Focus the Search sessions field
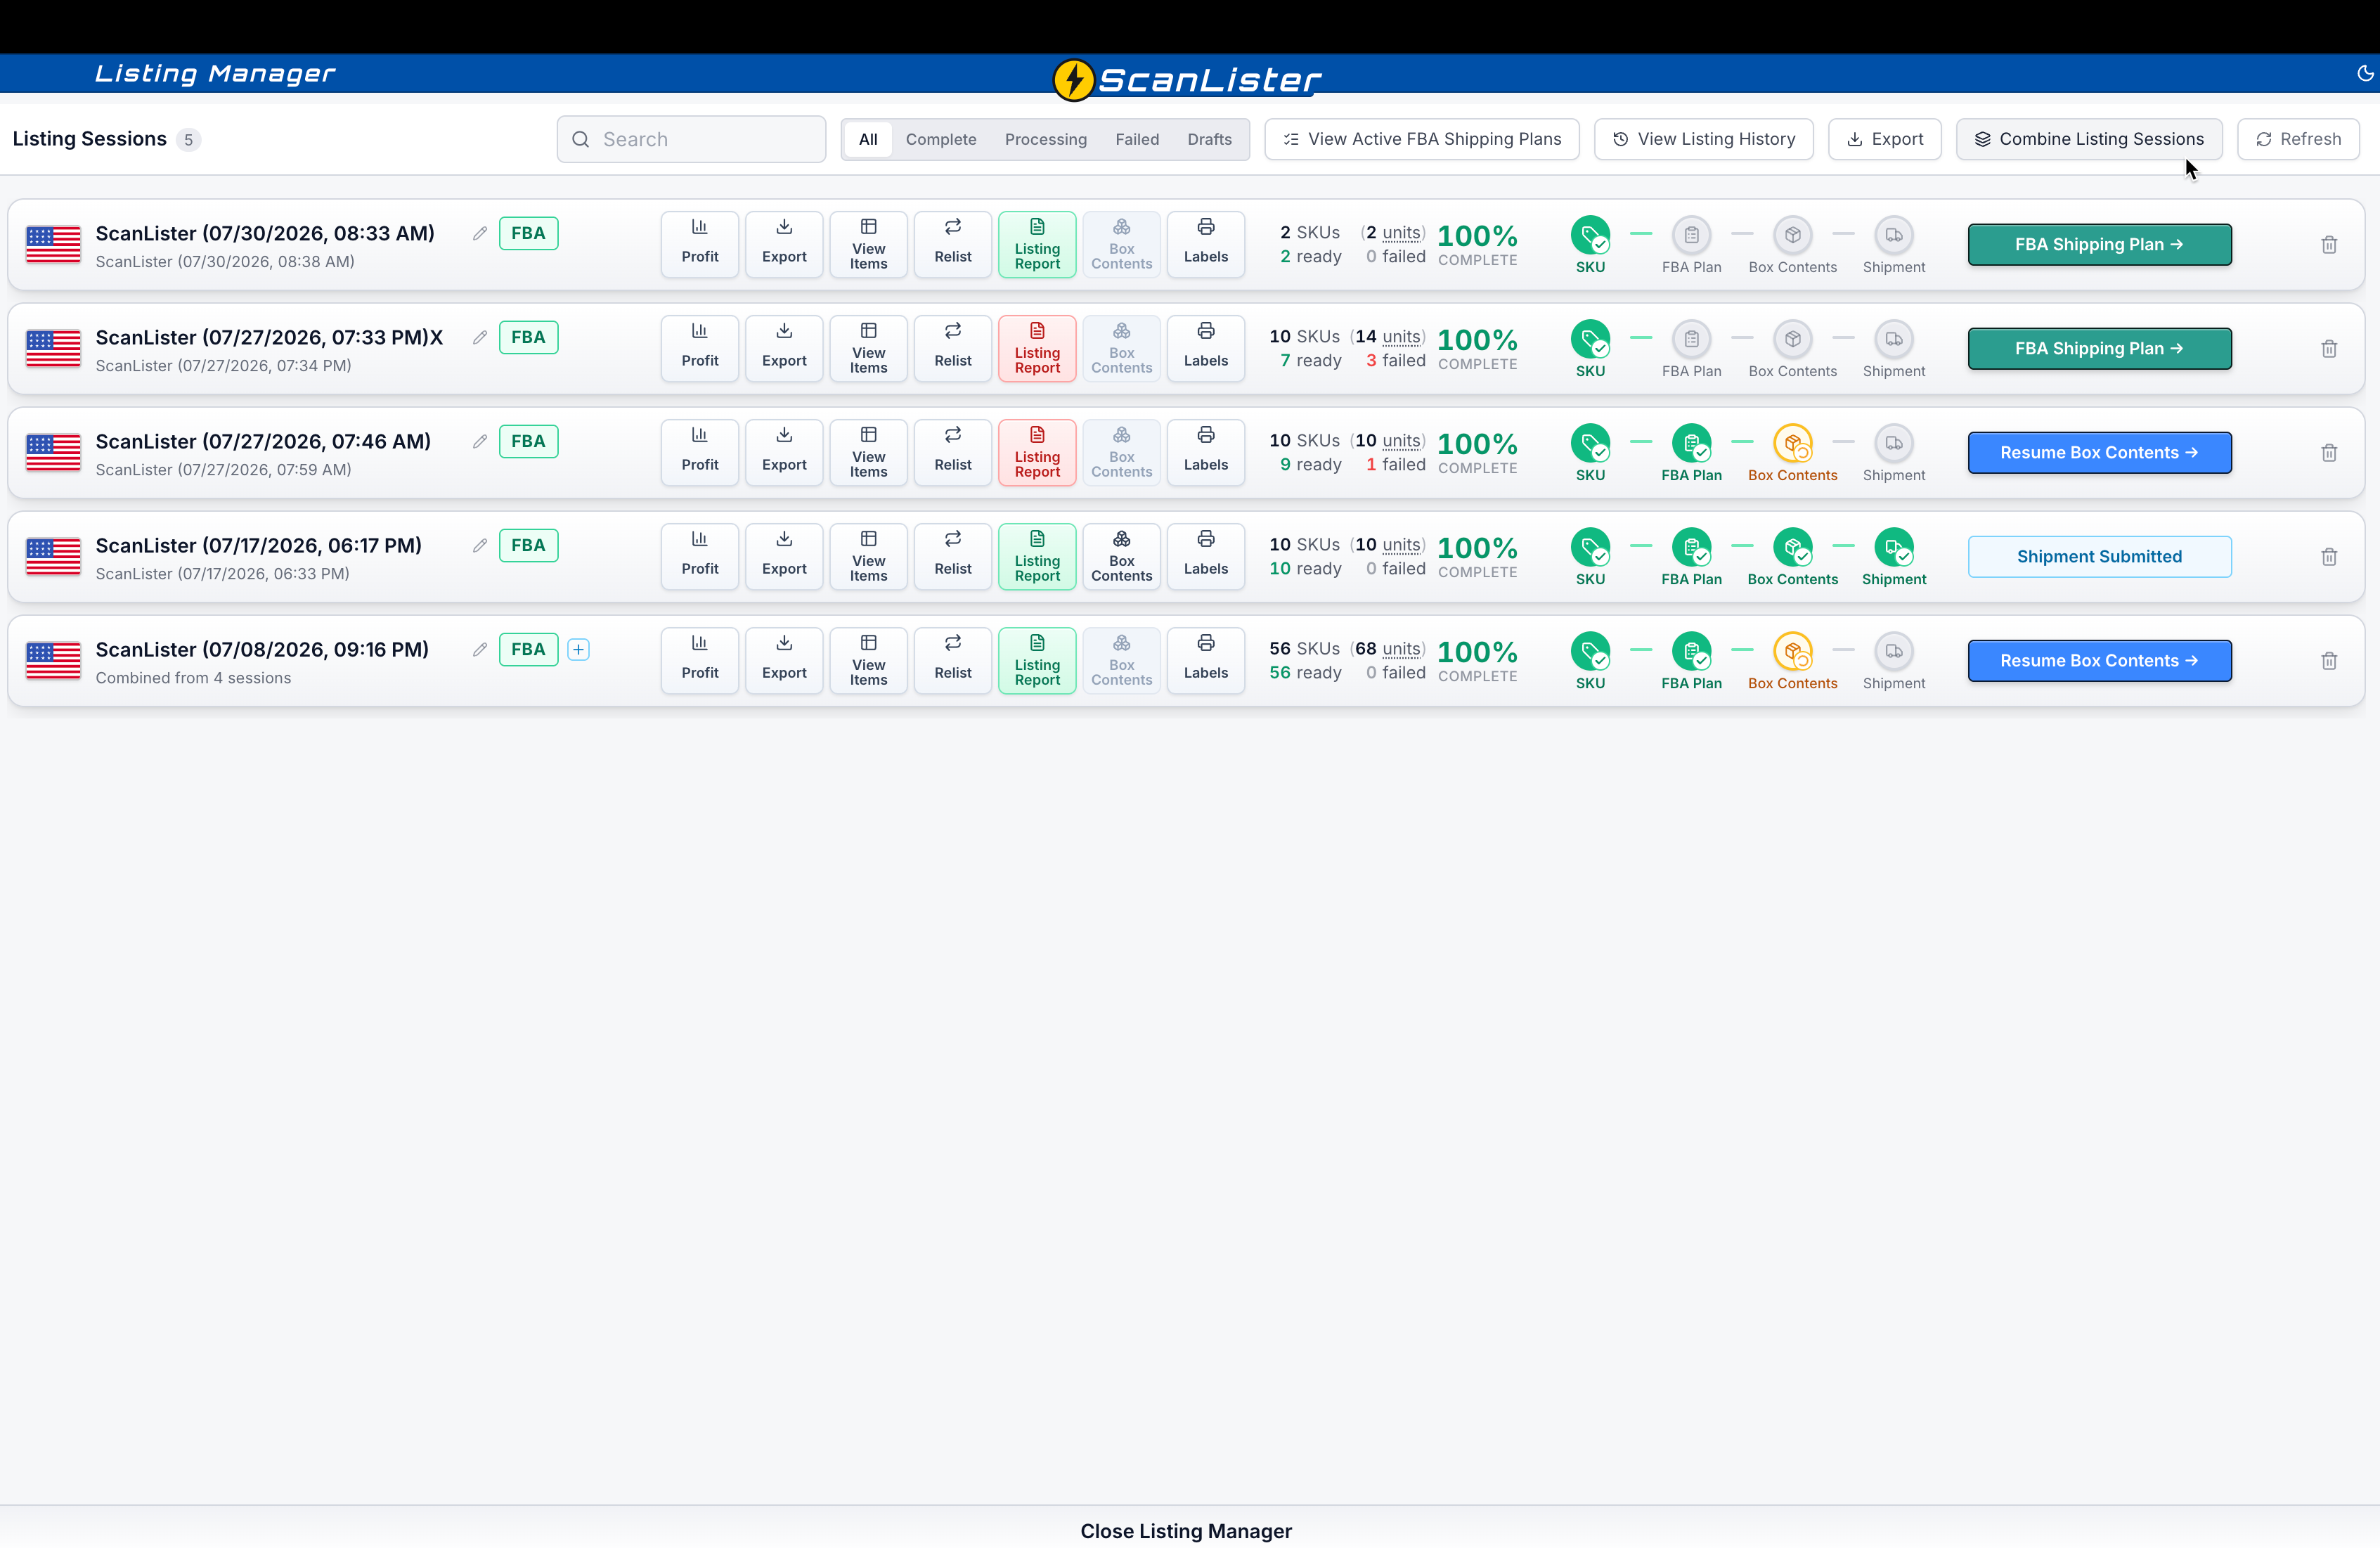 [691, 139]
